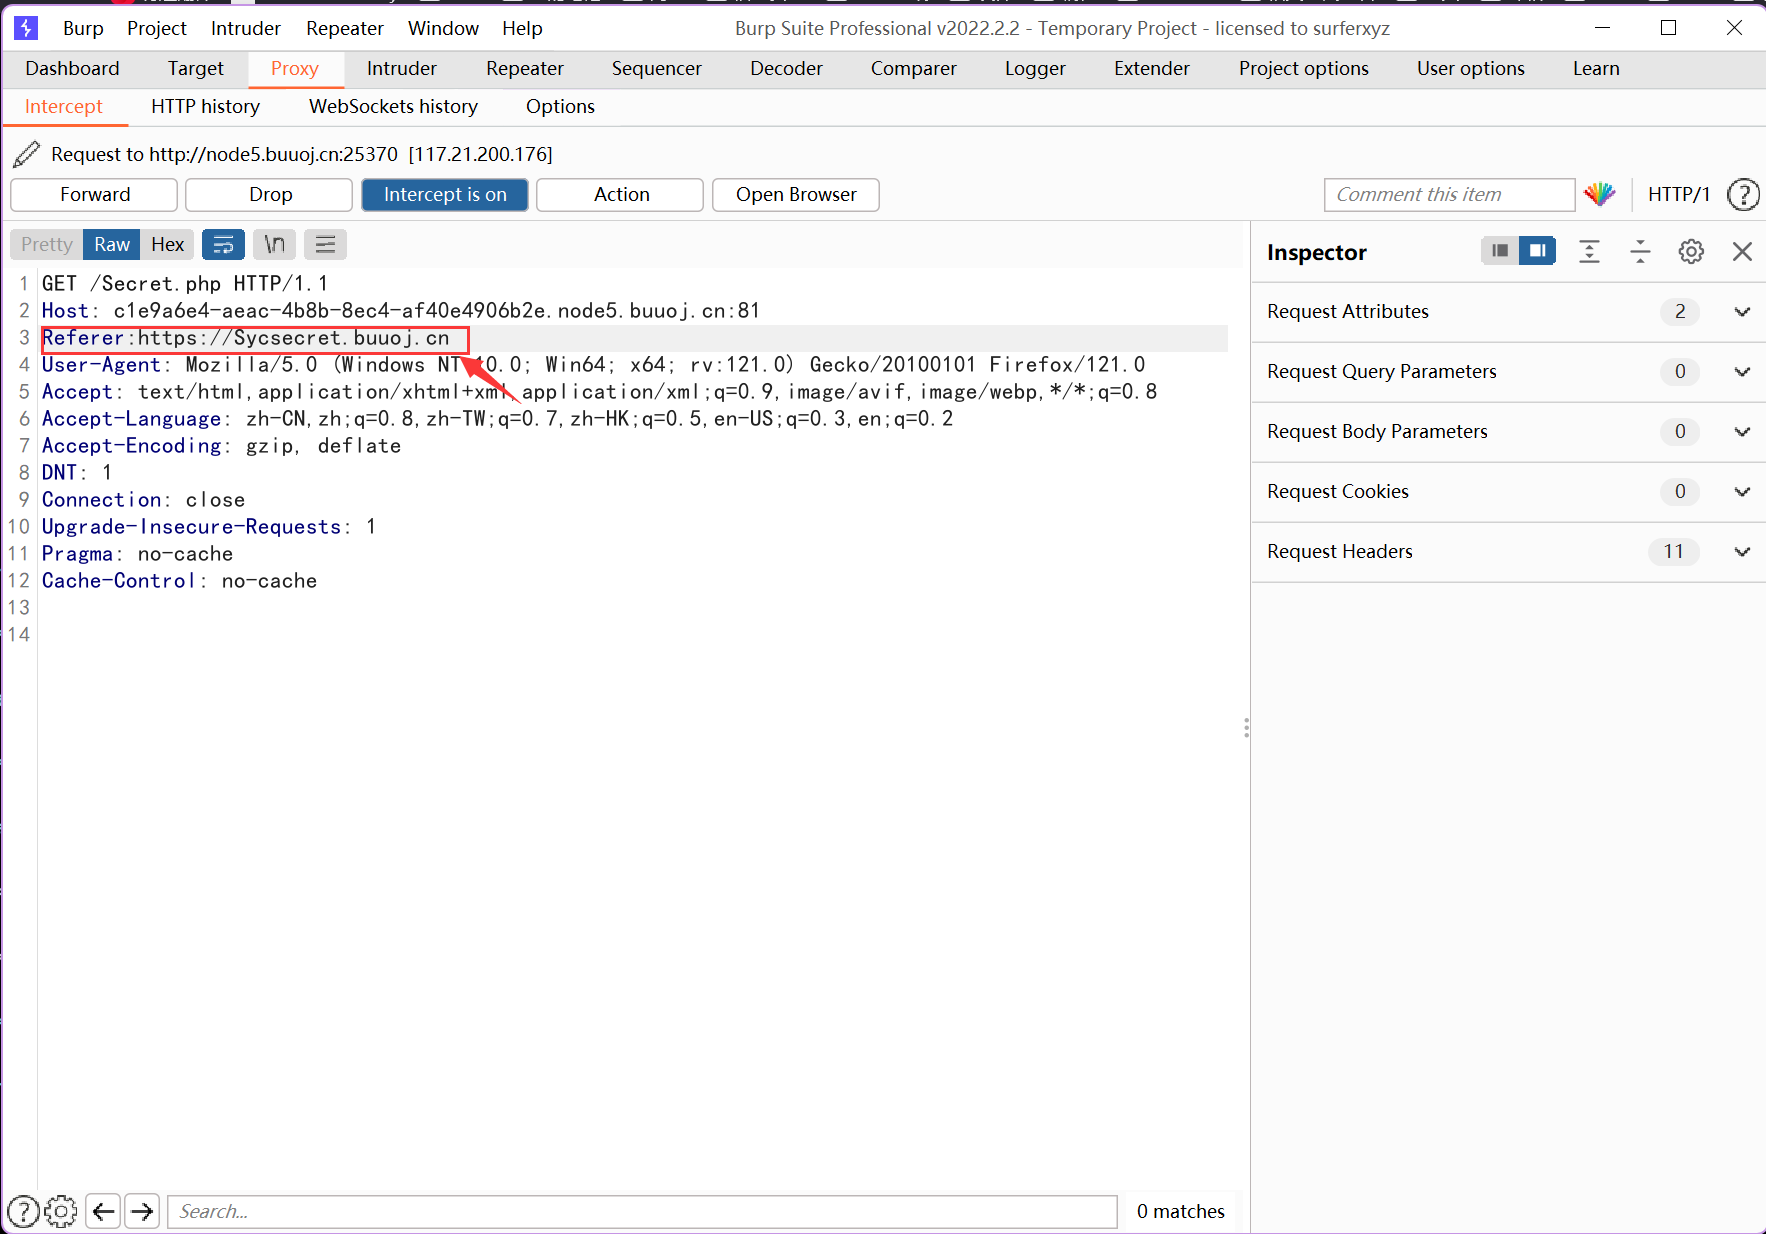Open the message editor hamburger menu
The height and width of the screenshot is (1234, 1766).
coord(325,245)
